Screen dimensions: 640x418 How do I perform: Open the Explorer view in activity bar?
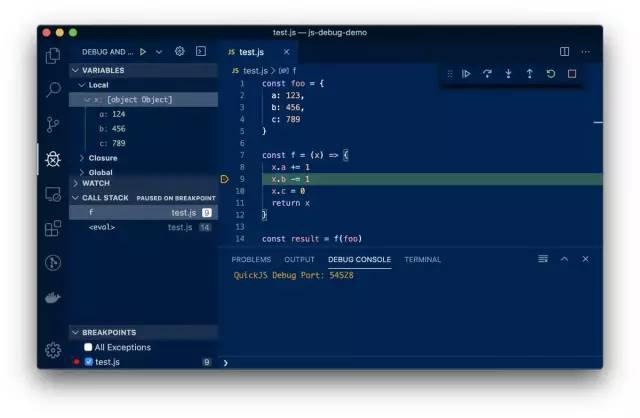pos(53,56)
